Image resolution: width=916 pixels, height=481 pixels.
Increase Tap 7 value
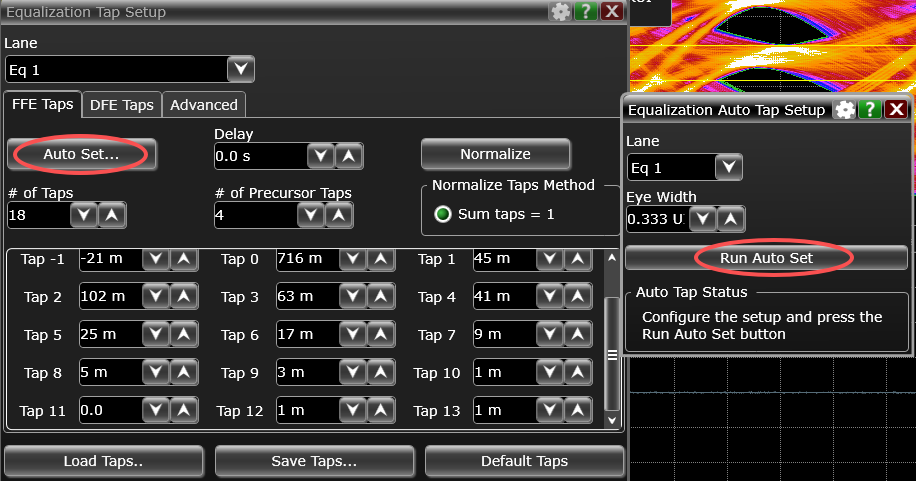coord(578,335)
